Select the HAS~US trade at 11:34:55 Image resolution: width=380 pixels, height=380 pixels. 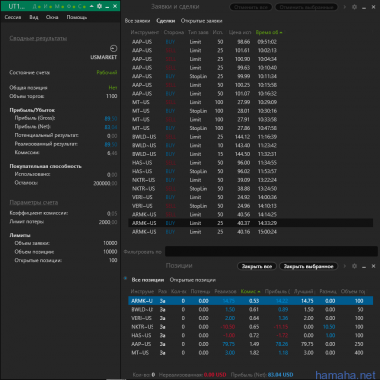tap(250, 163)
